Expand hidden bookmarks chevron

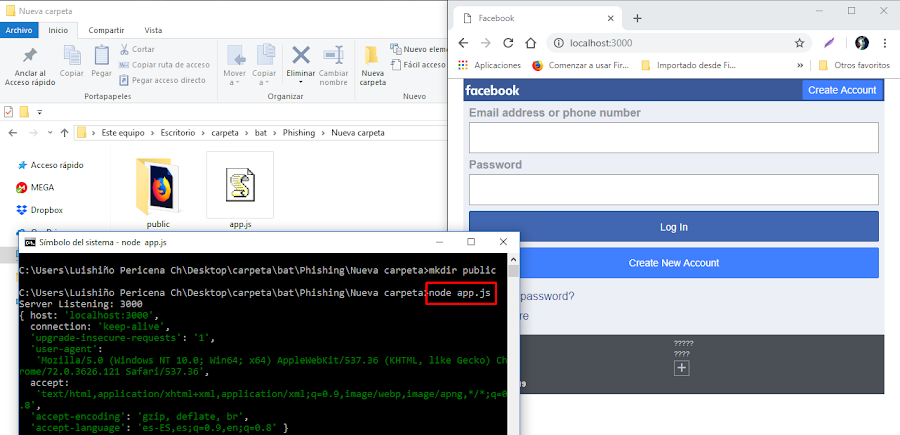pos(800,65)
